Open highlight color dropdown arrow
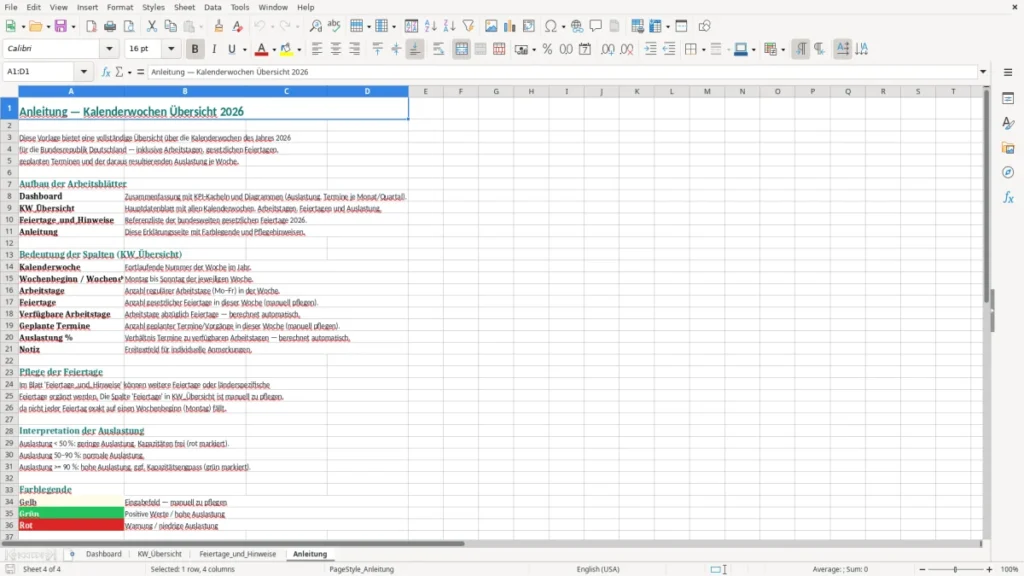This screenshot has width=1024, height=576. (299, 50)
